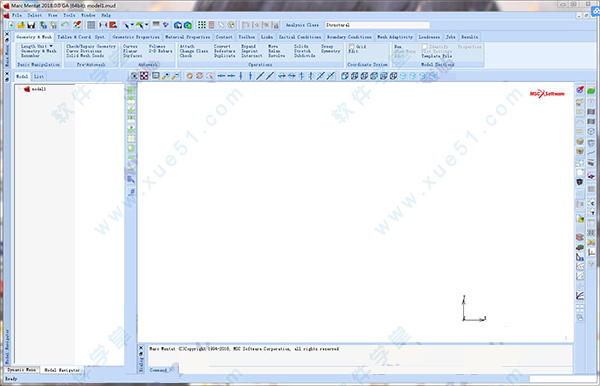Click the Save model floppy disk icon
The width and height of the screenshot is (600, 386).
pyautogui.click(x=31, y=25)
